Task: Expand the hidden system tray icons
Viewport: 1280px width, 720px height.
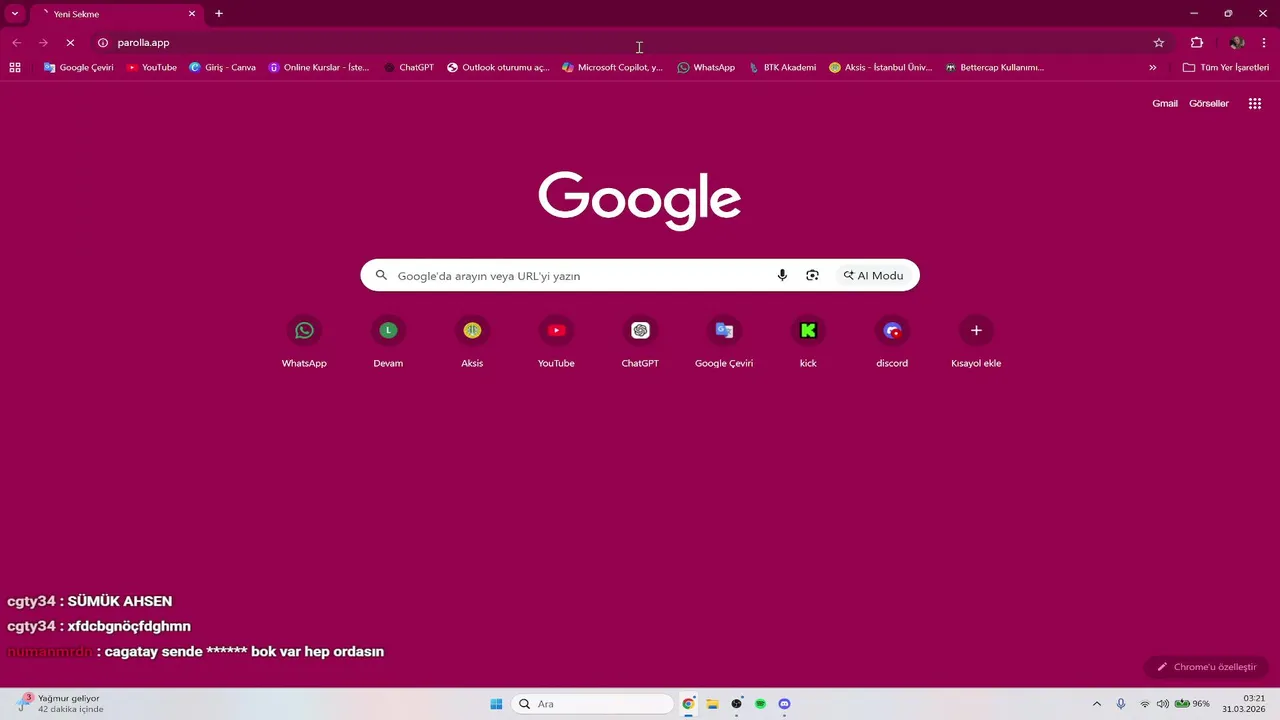Action: [1097, 704]
